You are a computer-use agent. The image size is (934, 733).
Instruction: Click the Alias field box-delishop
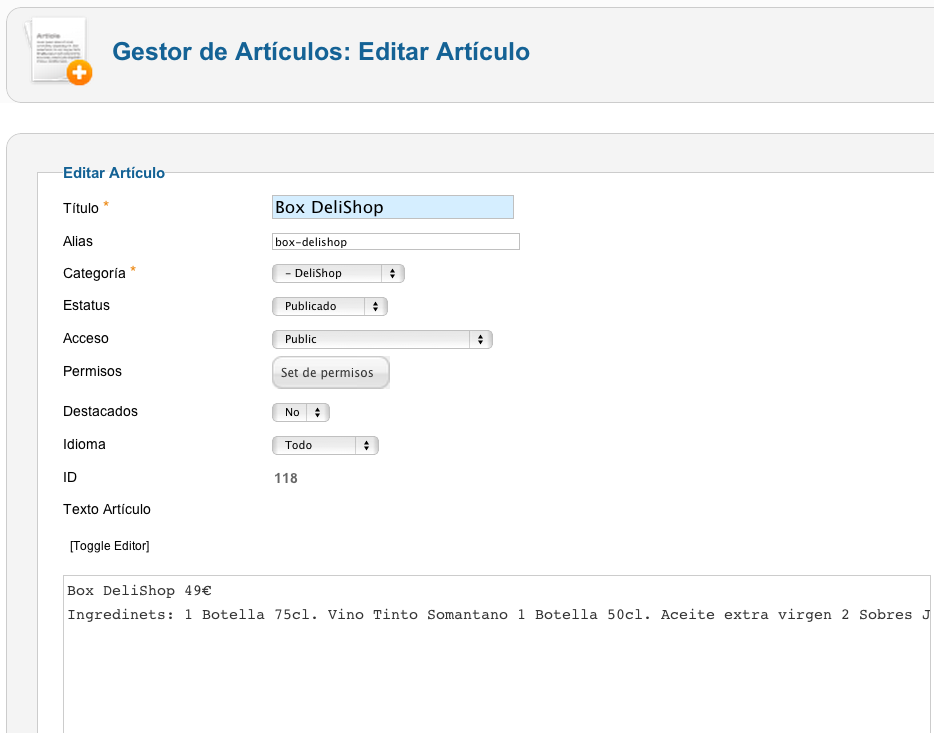coord(396,242)
